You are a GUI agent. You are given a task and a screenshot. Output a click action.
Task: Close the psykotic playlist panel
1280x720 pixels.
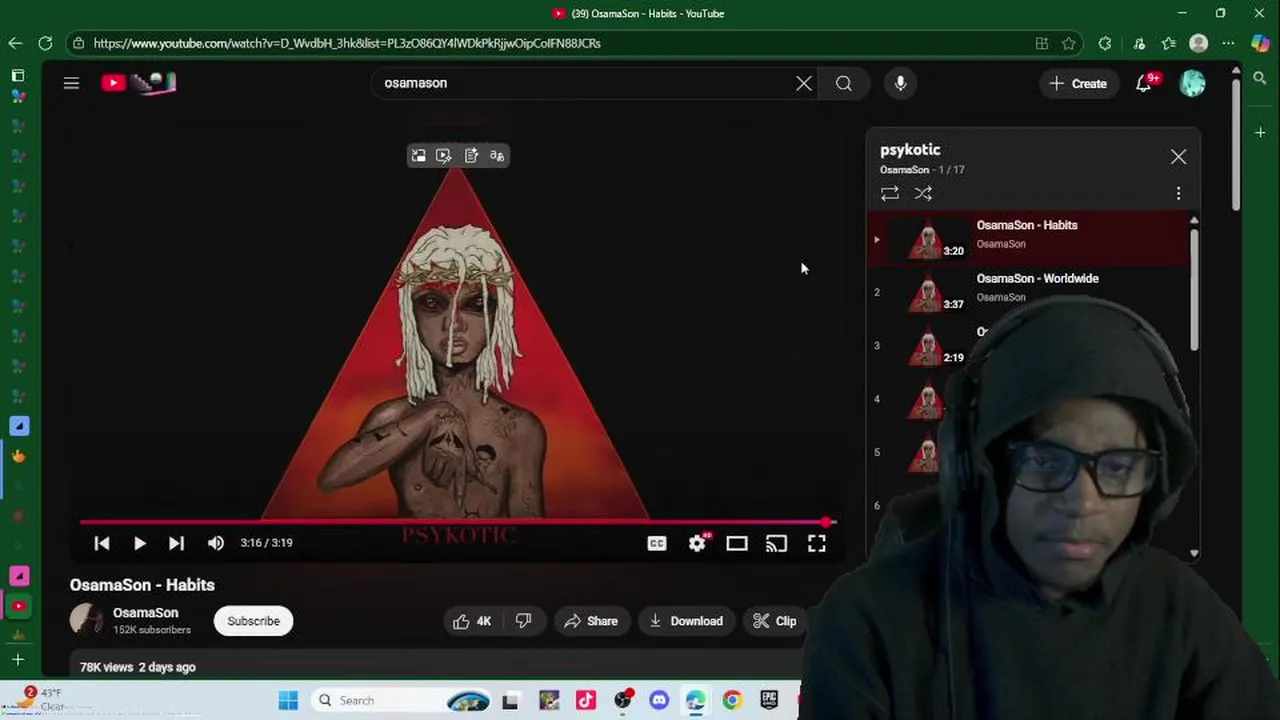[x=1178, y=157]
